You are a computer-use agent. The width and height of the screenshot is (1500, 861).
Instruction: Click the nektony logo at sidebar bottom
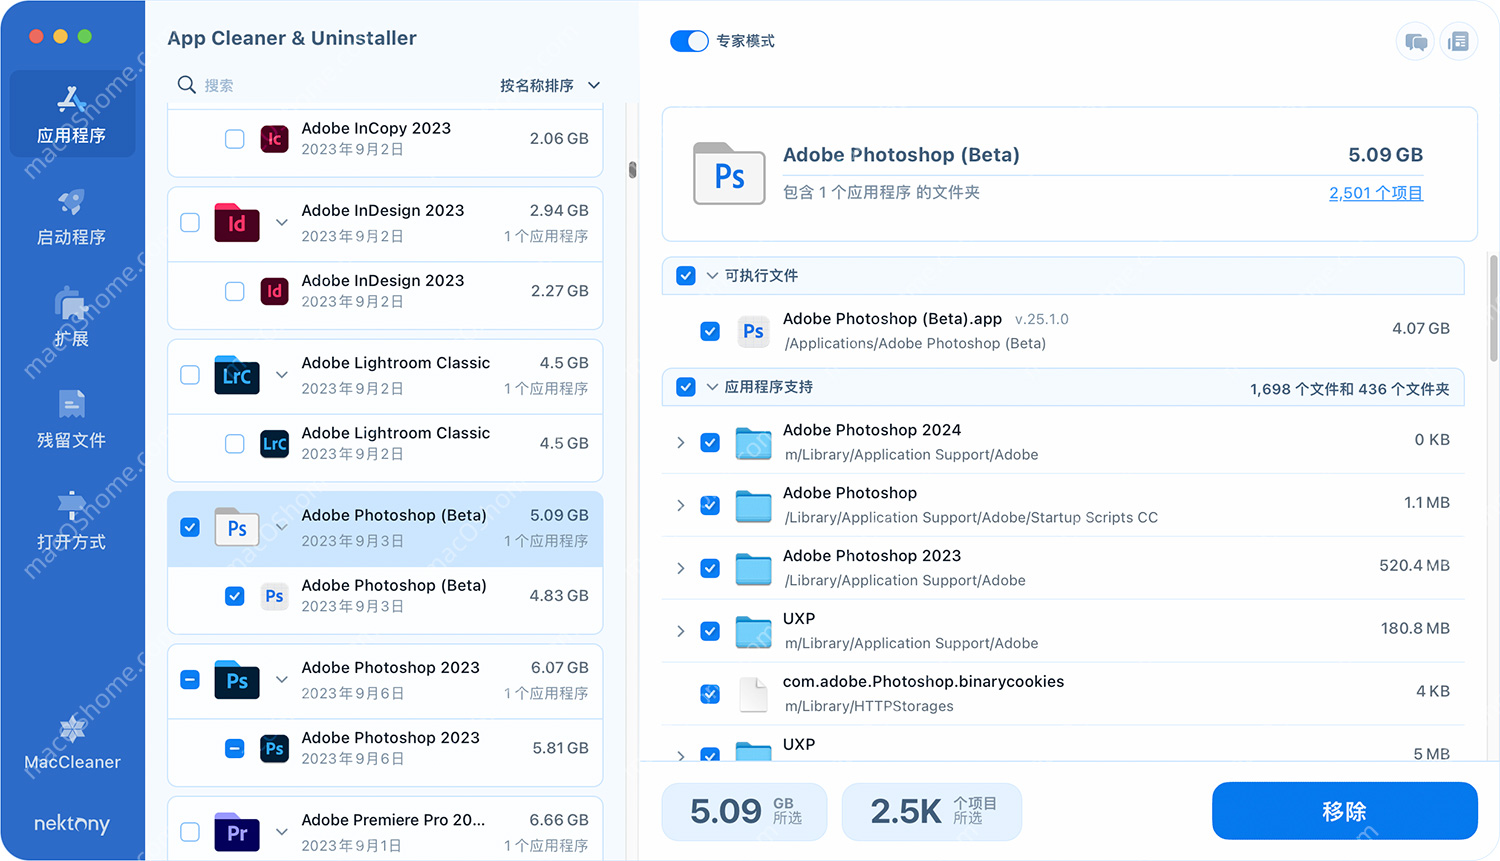click(x=71, y=823)
